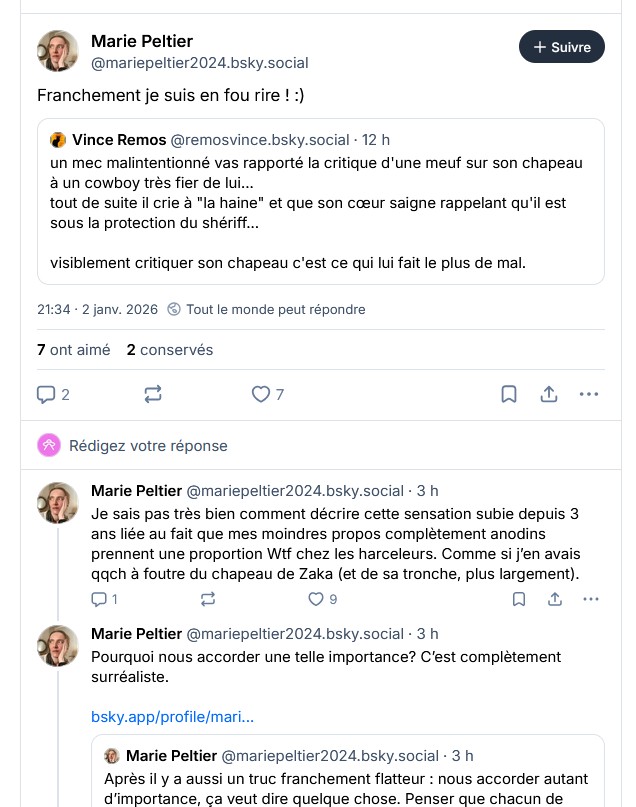Screen dimensions: 636x807
Task: Follow Marie Peltier with Suivre button
Action: click(562, 47)
